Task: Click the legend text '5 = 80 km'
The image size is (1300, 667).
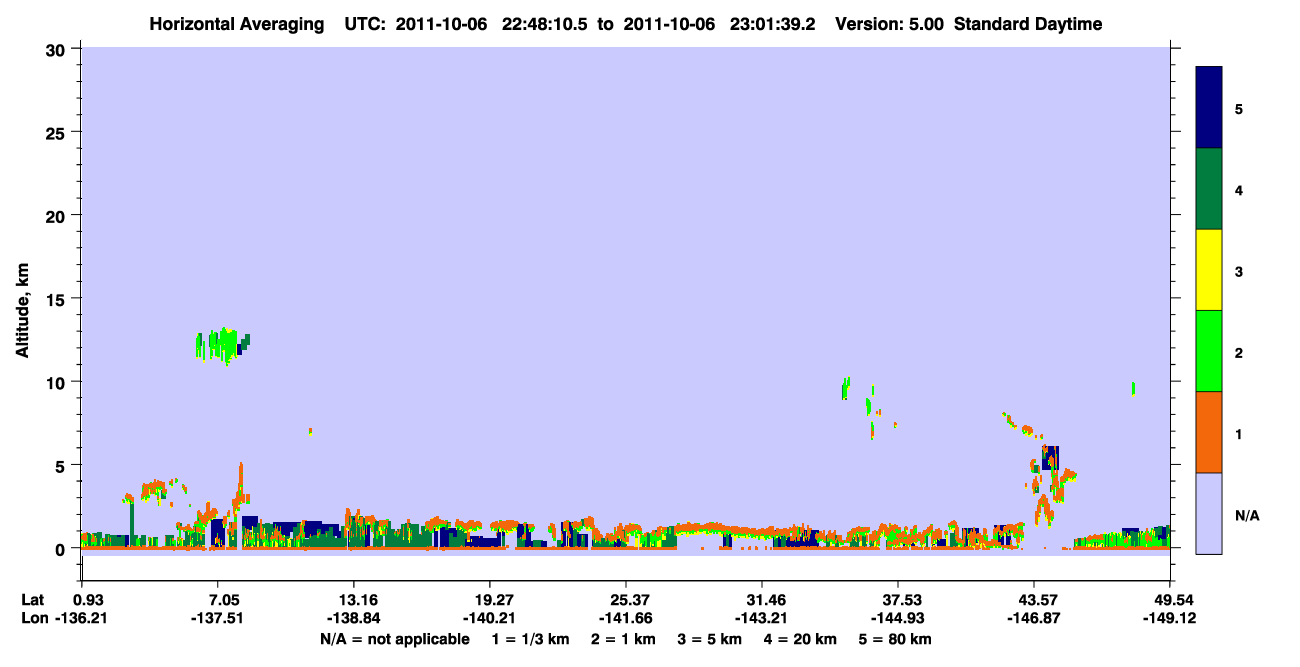Action: pyautogui.click(x=897, y=639)
